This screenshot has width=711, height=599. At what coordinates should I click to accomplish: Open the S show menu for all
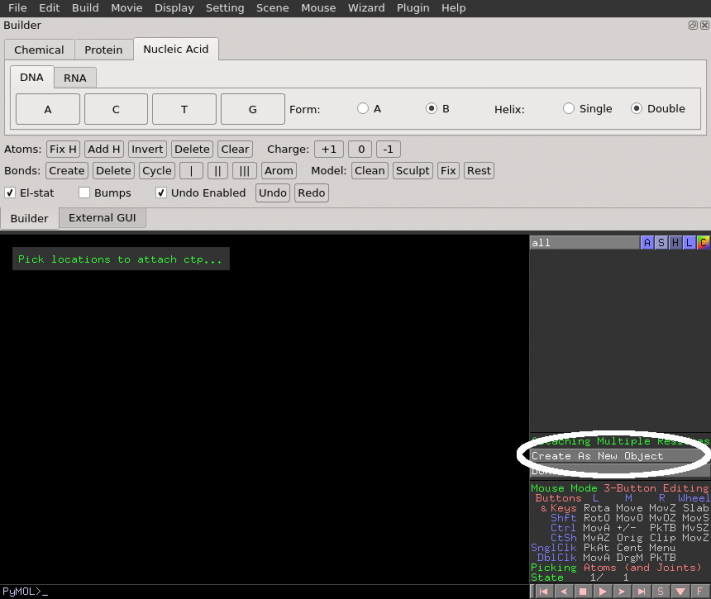[662, 242]
